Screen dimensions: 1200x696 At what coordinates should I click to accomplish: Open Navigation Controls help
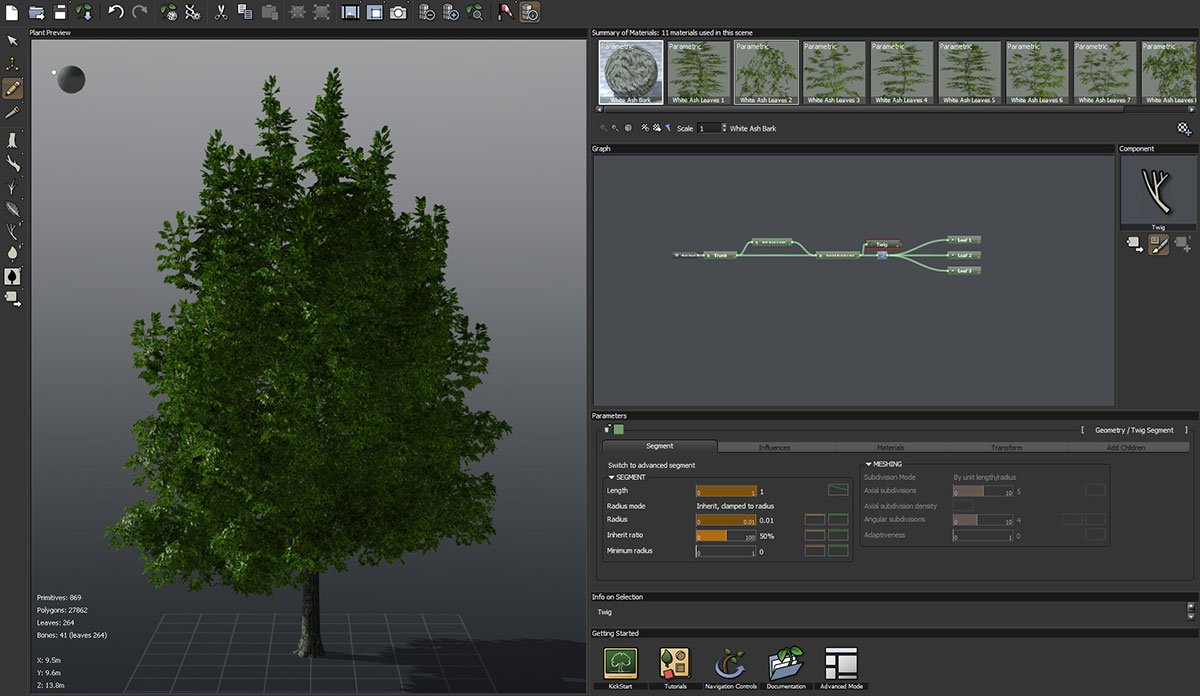(x=729, y=666)
